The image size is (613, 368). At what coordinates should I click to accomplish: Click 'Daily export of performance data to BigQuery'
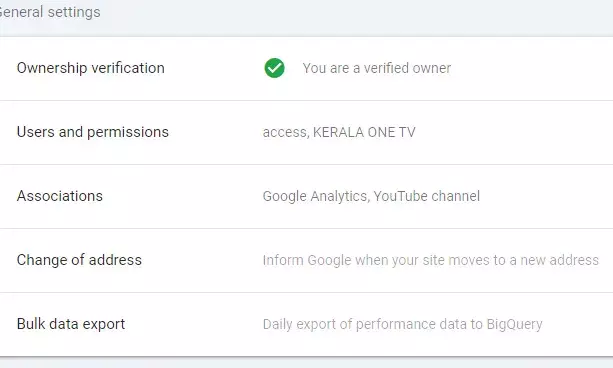[402, 324]
